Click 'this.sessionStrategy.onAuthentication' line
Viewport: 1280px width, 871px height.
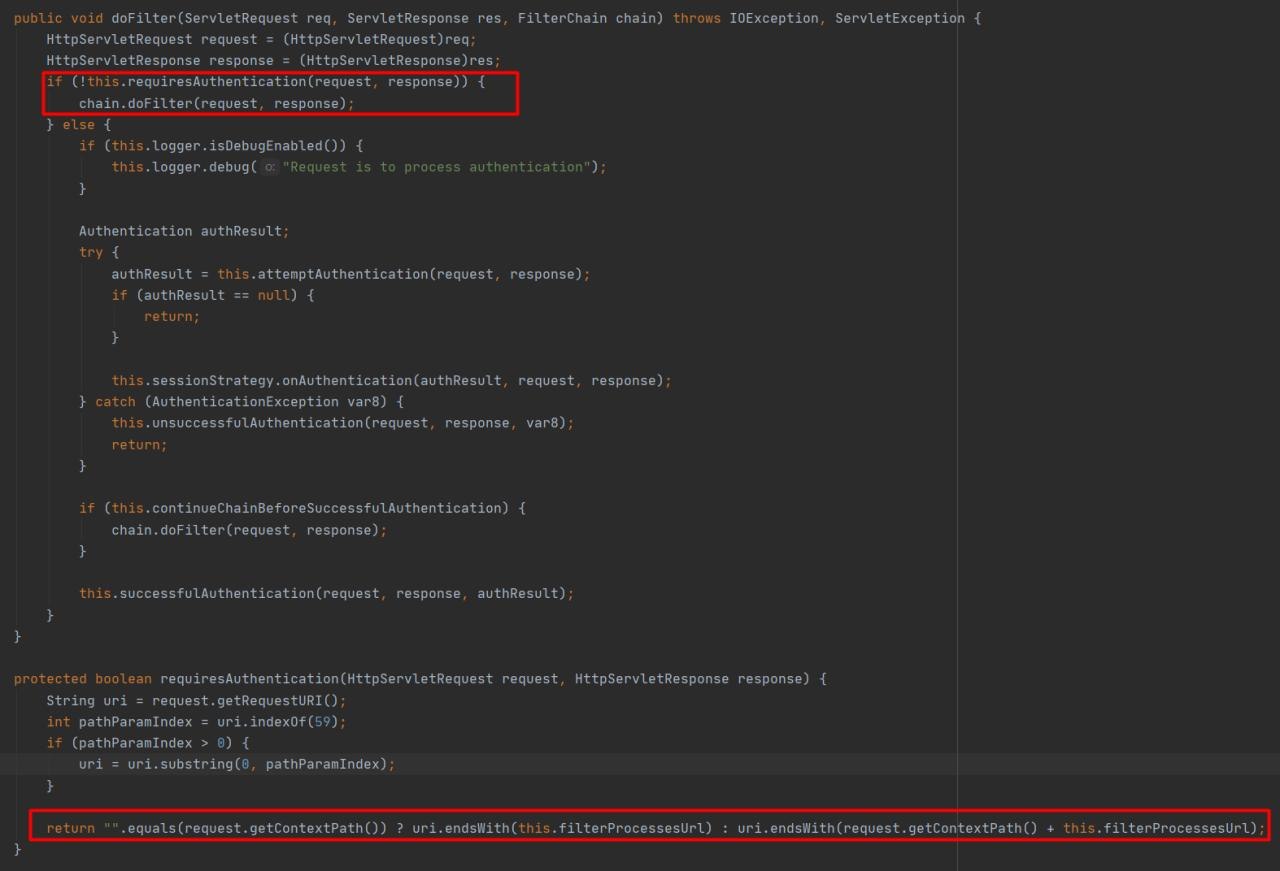[392, 380]
